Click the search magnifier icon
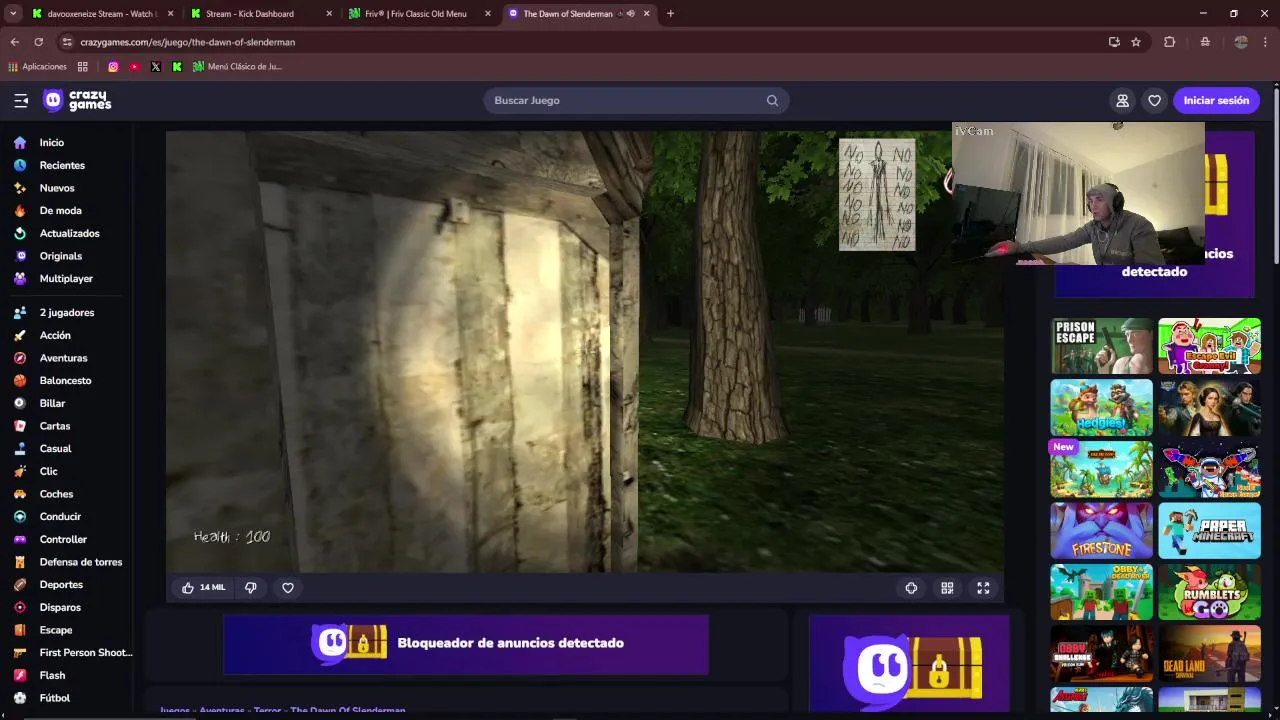 point(772,100)
